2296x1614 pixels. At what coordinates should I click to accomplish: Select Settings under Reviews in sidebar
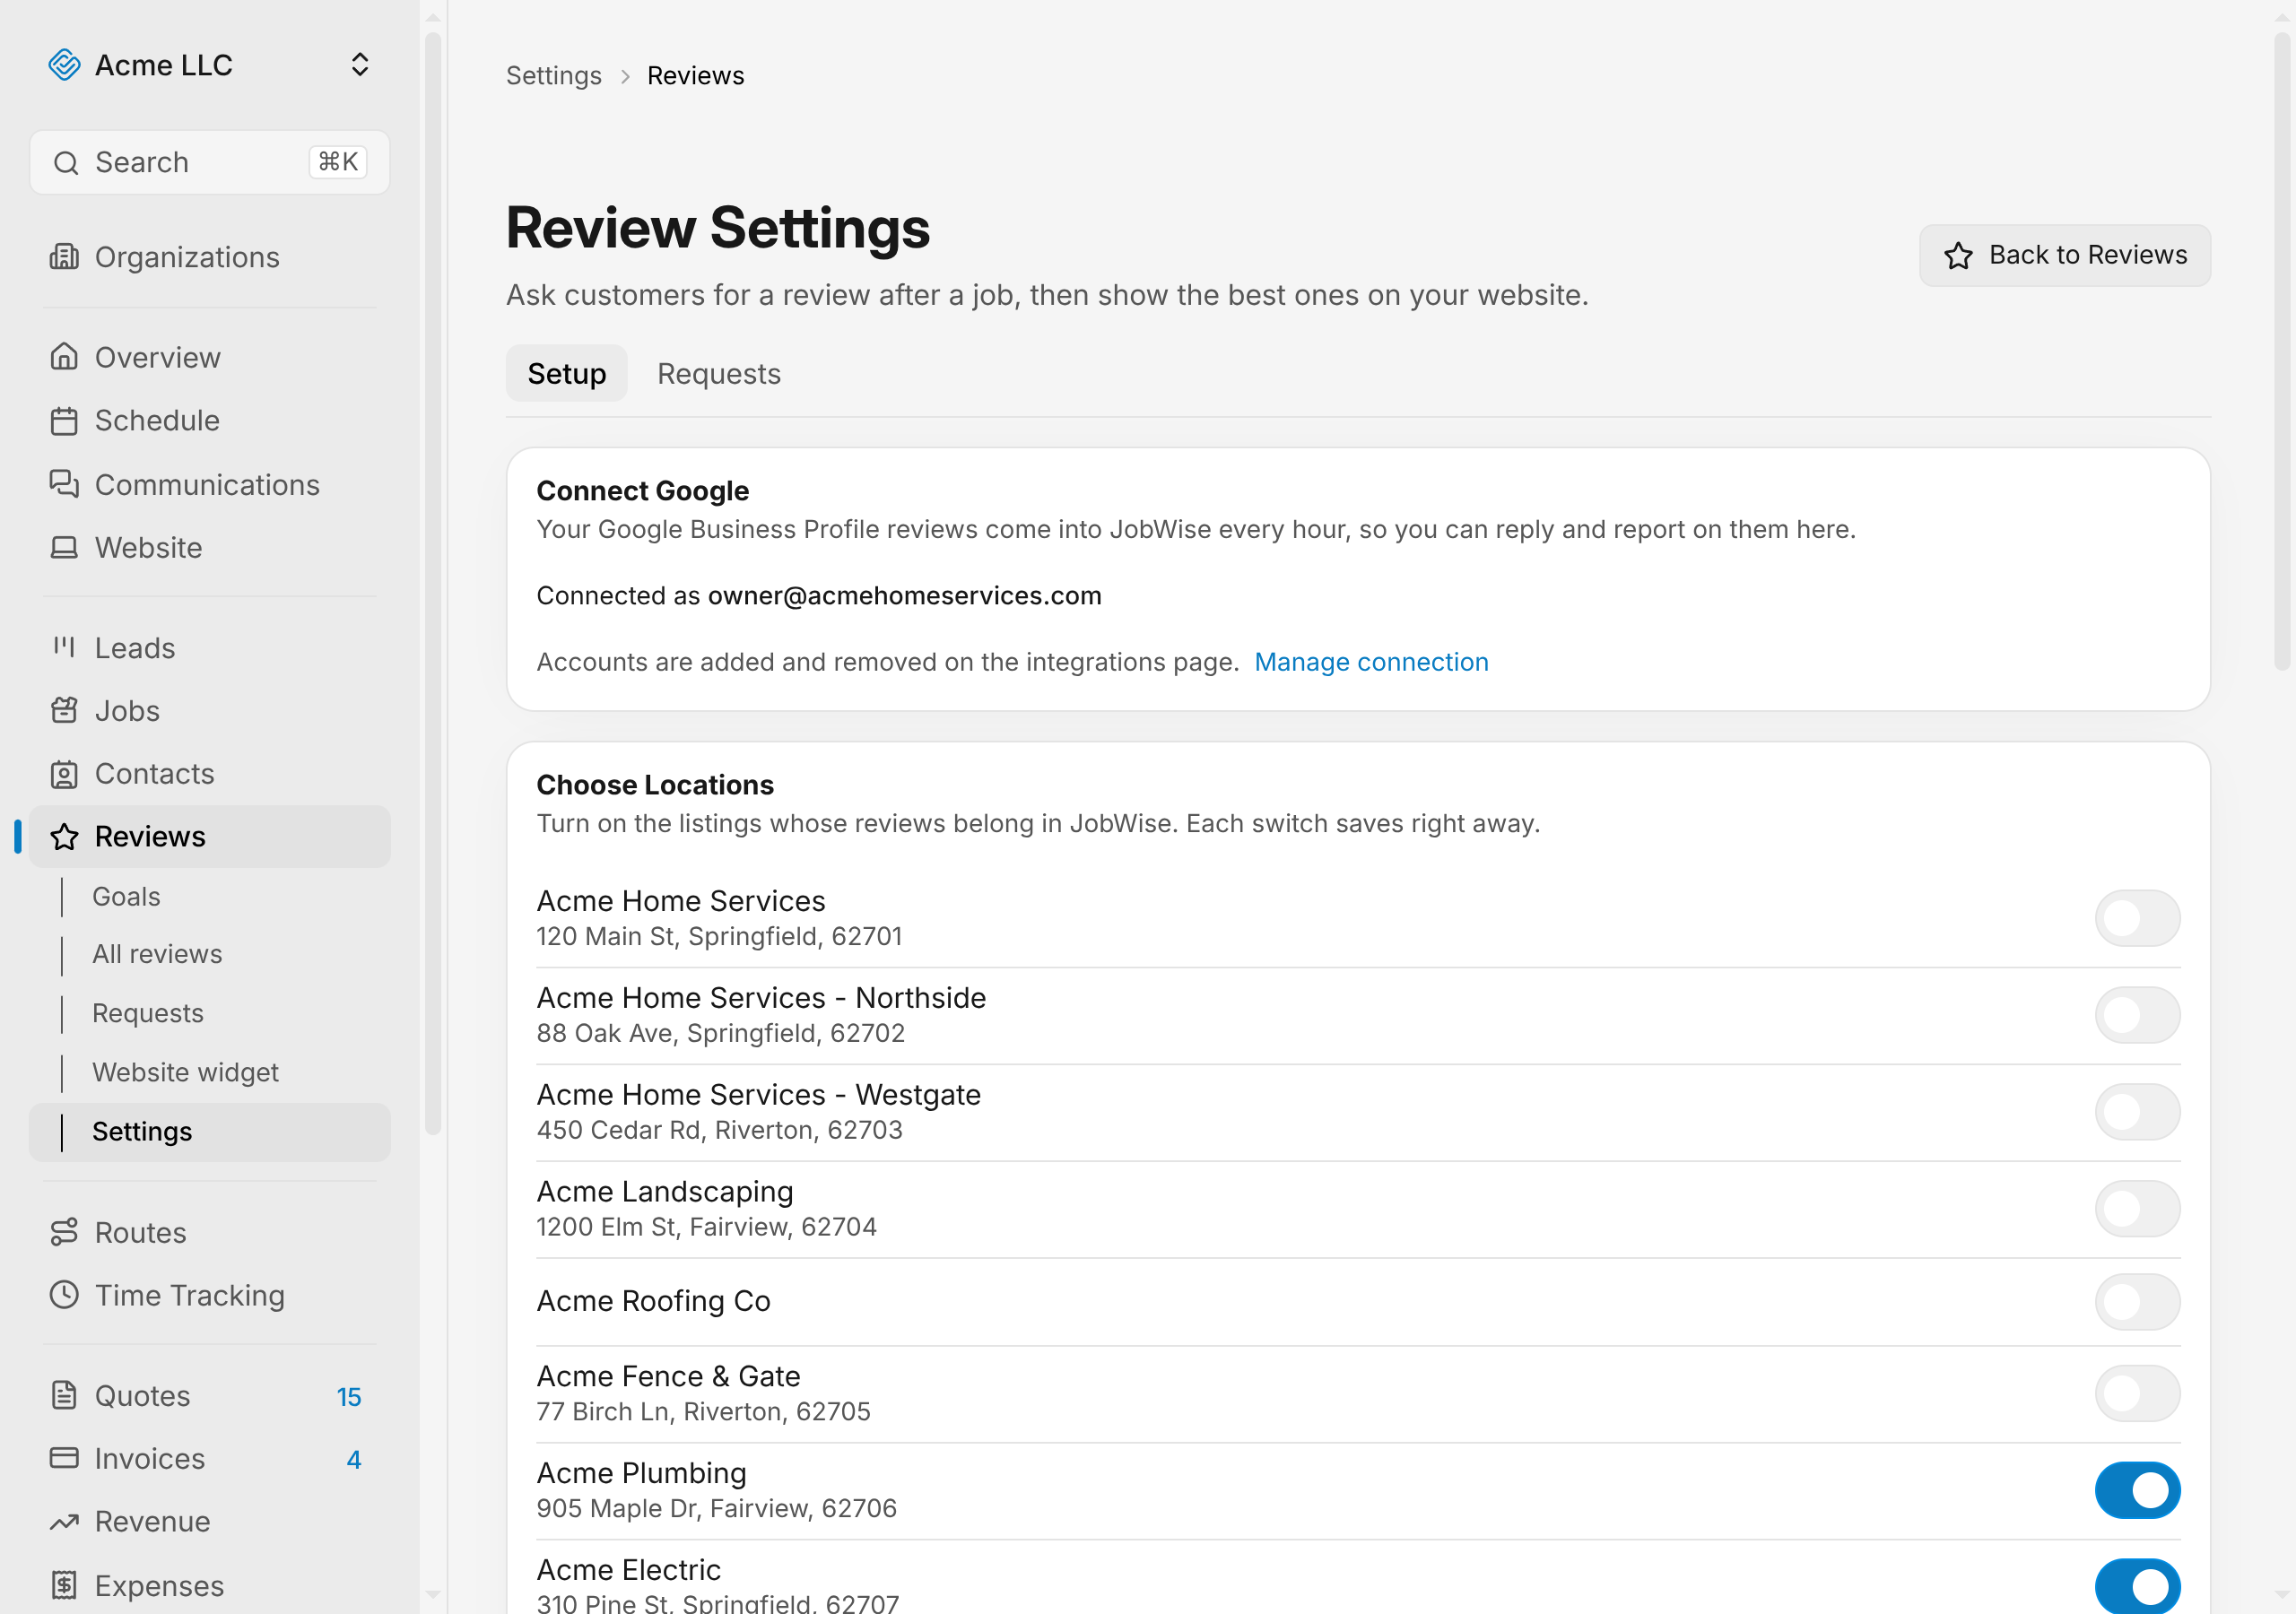pos(210,1132)
